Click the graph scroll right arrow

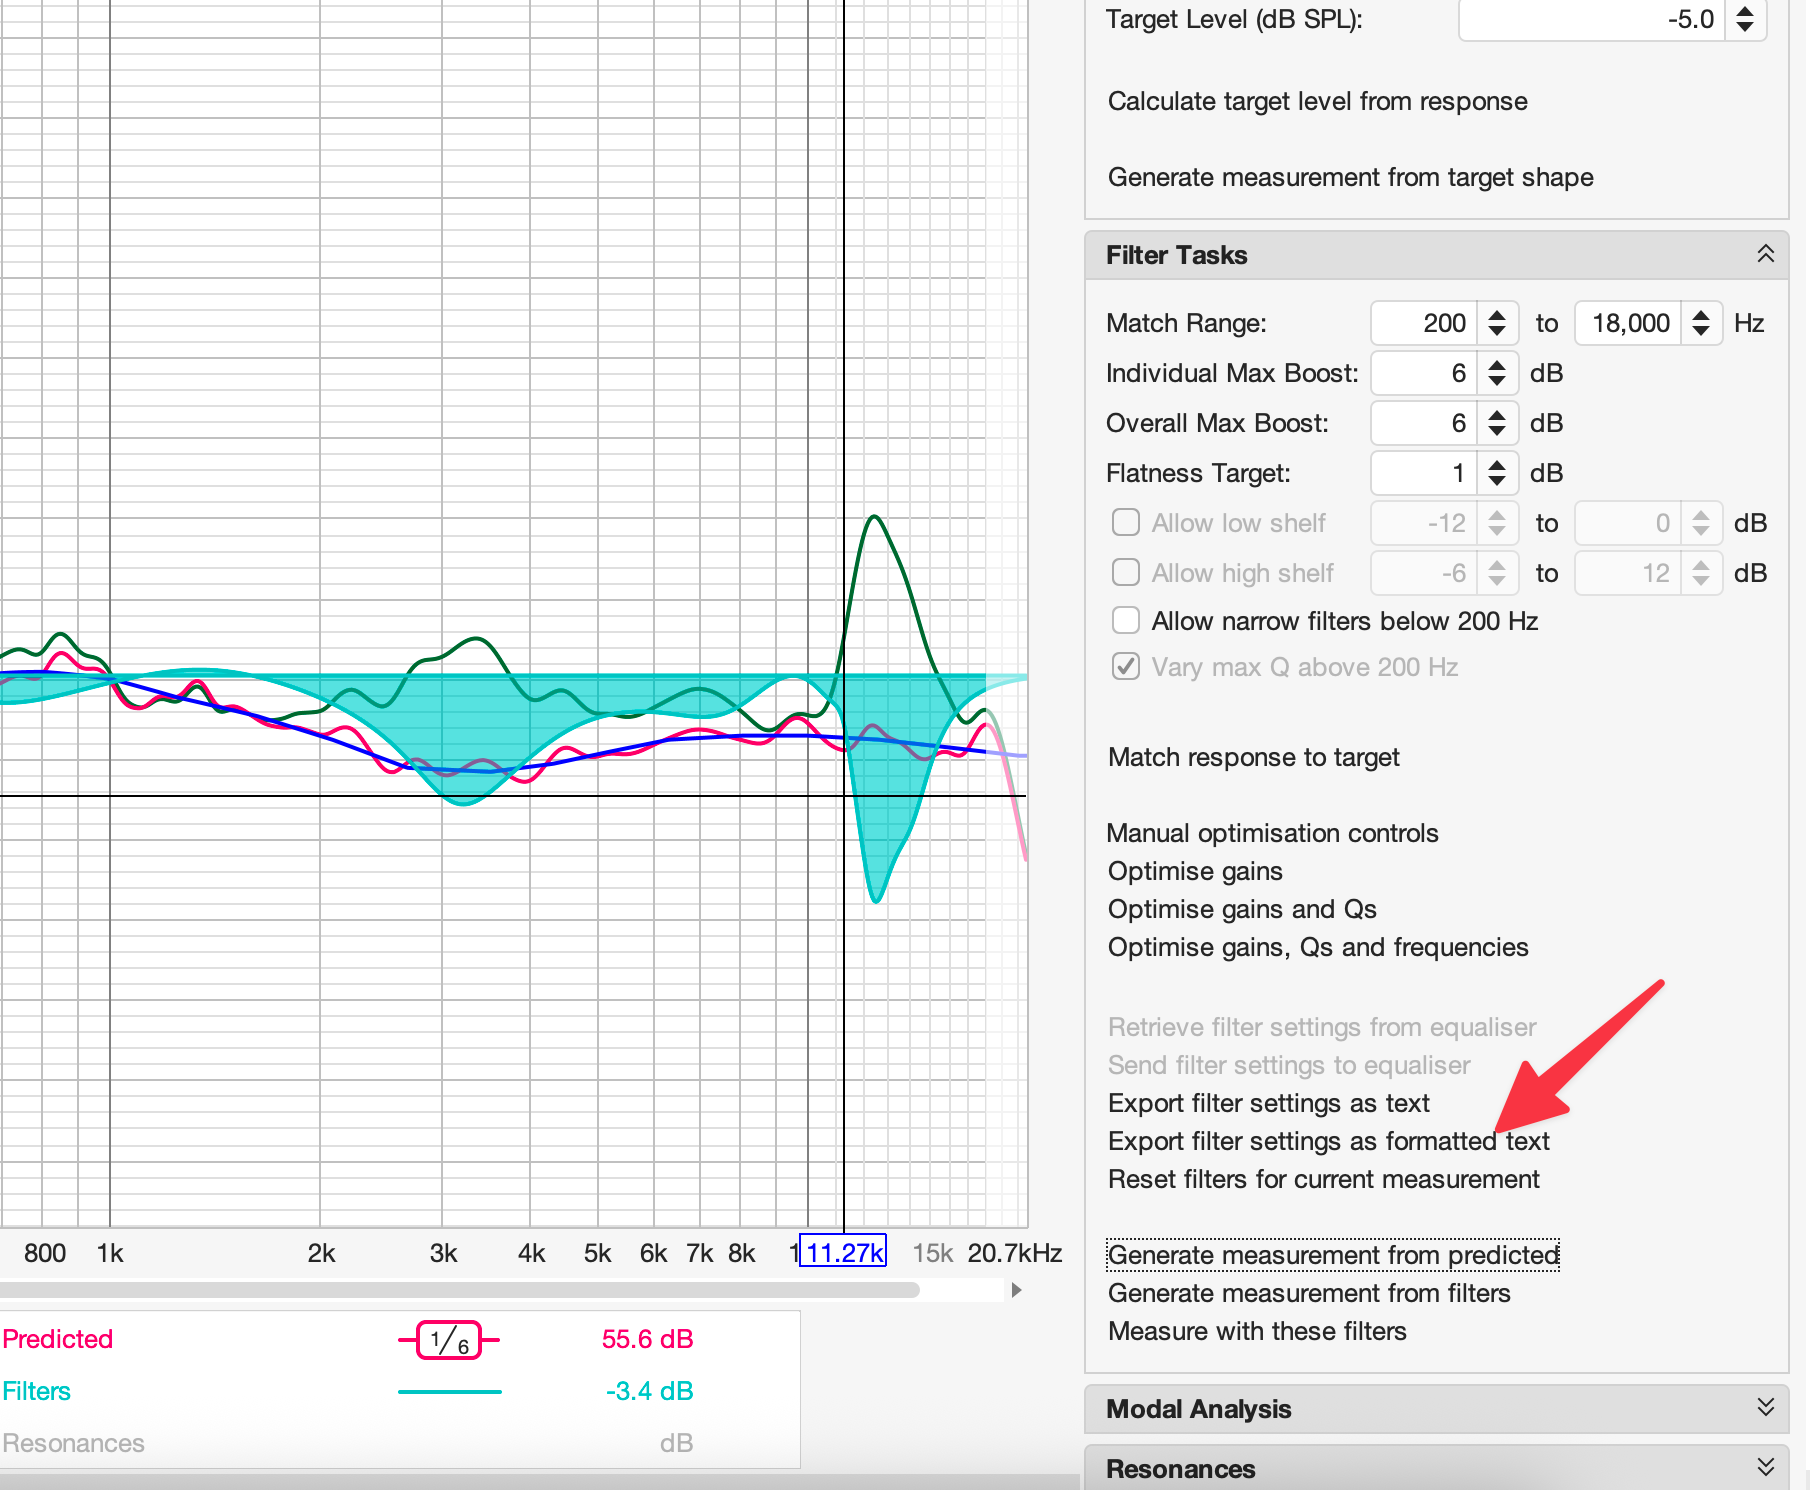pos(1017,1290)
